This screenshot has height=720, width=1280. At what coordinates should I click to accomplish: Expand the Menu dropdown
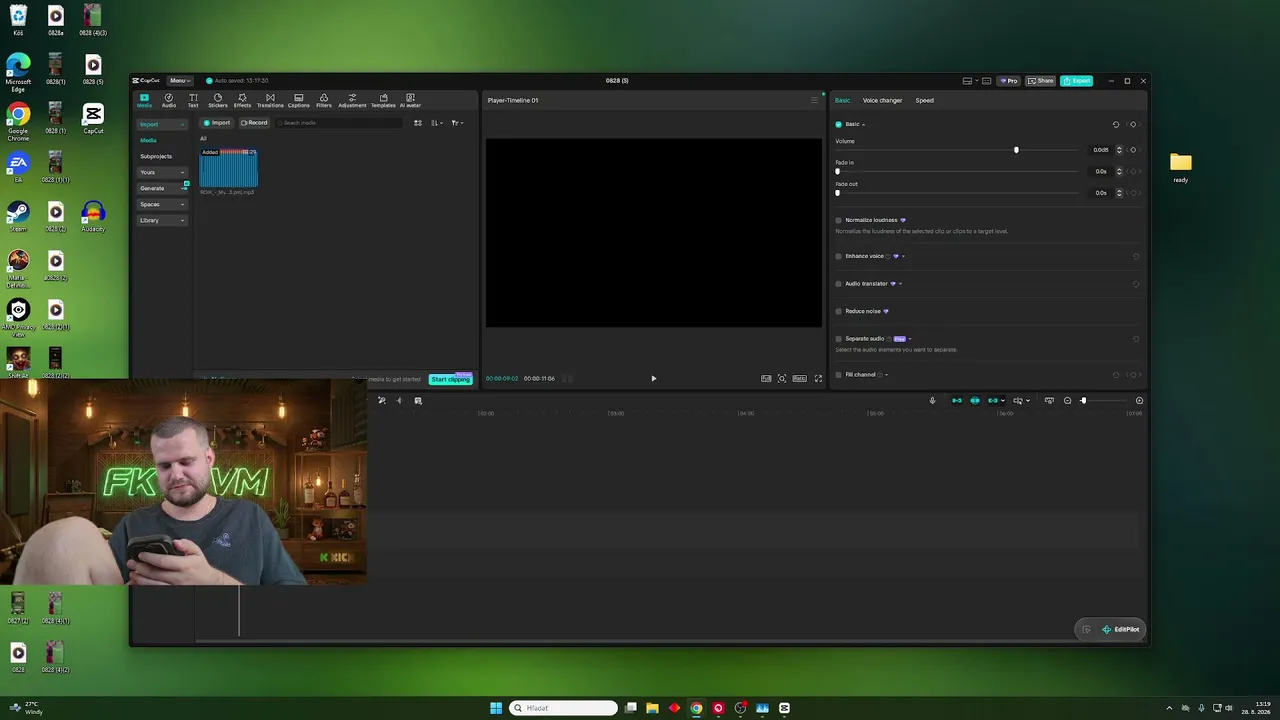[x=180, y=81]
